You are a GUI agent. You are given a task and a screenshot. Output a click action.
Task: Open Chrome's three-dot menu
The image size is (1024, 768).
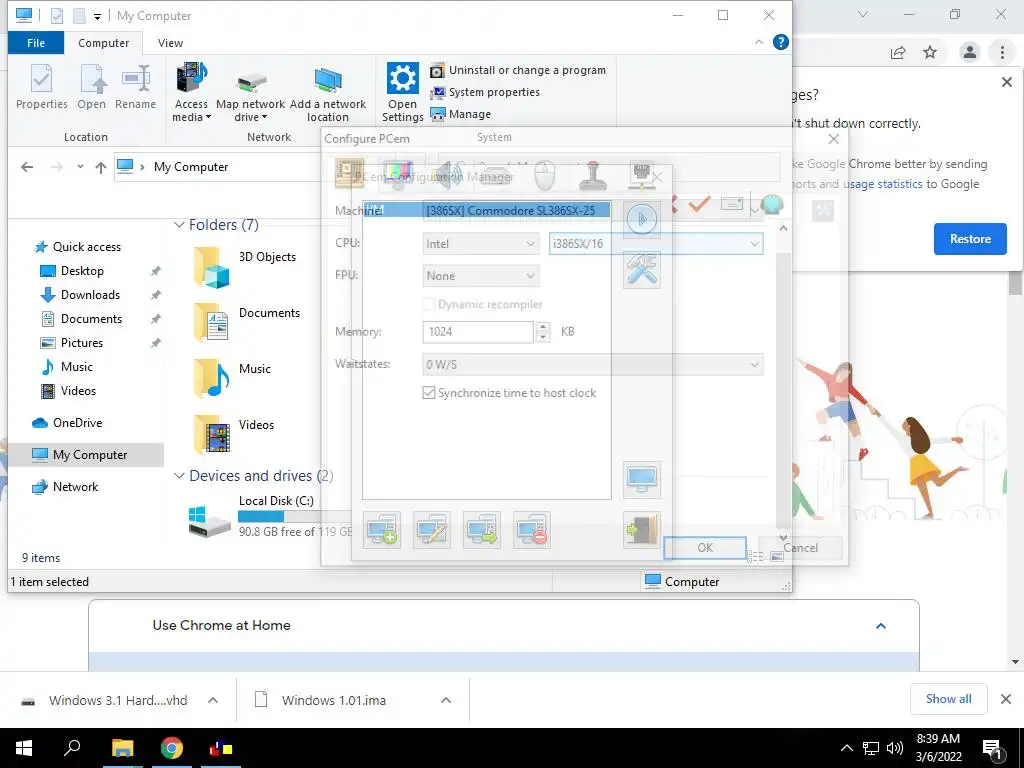coord(1002,53)
